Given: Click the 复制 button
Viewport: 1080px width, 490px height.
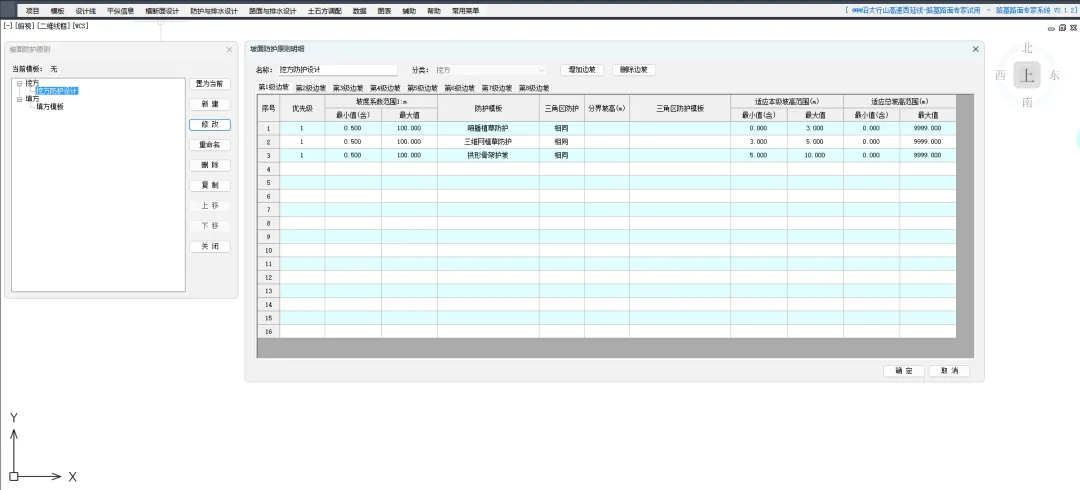Looking at the screenshot, I should pos(210,185).
